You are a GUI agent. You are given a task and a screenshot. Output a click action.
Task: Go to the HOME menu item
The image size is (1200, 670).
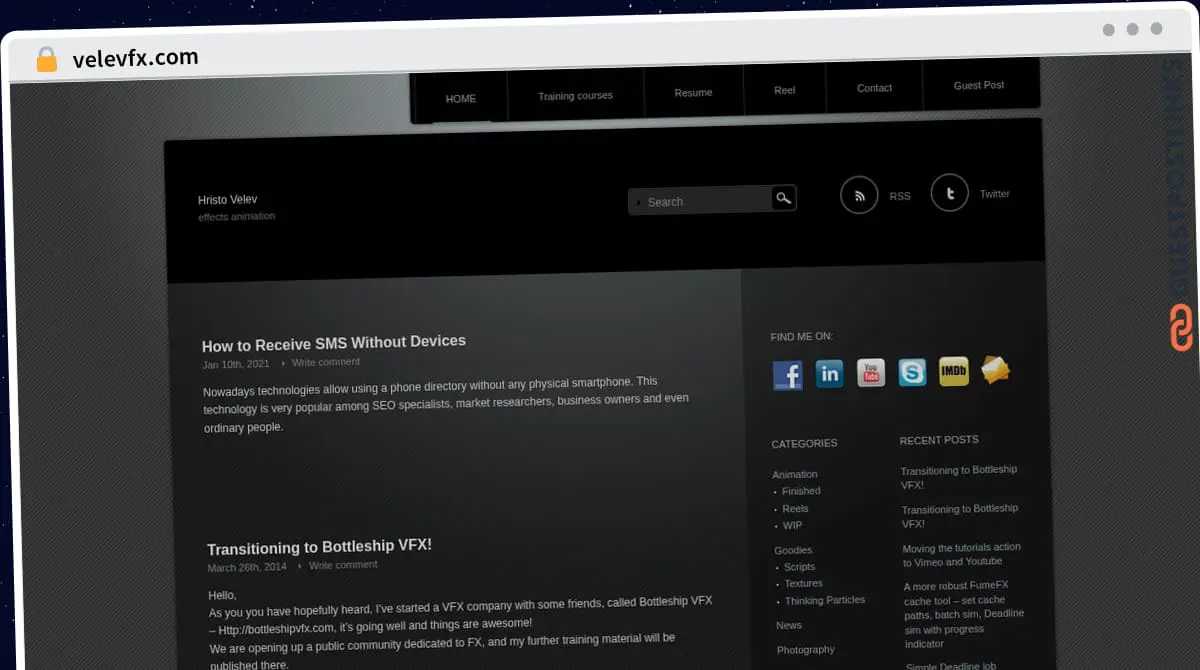(461, 98)
